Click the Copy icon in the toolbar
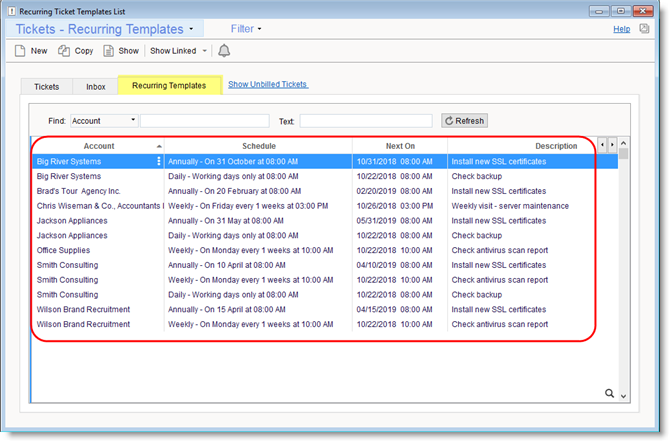 (64, 50)
